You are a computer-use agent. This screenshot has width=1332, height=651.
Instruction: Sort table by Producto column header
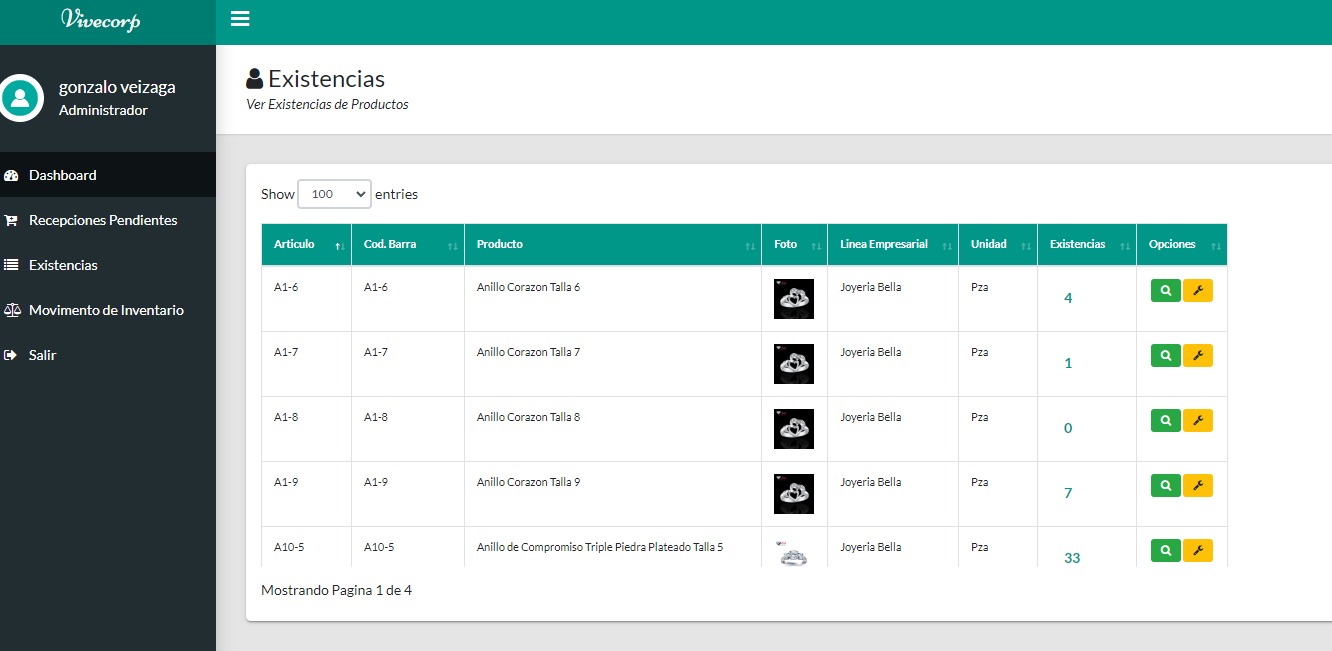click(612, 245)
